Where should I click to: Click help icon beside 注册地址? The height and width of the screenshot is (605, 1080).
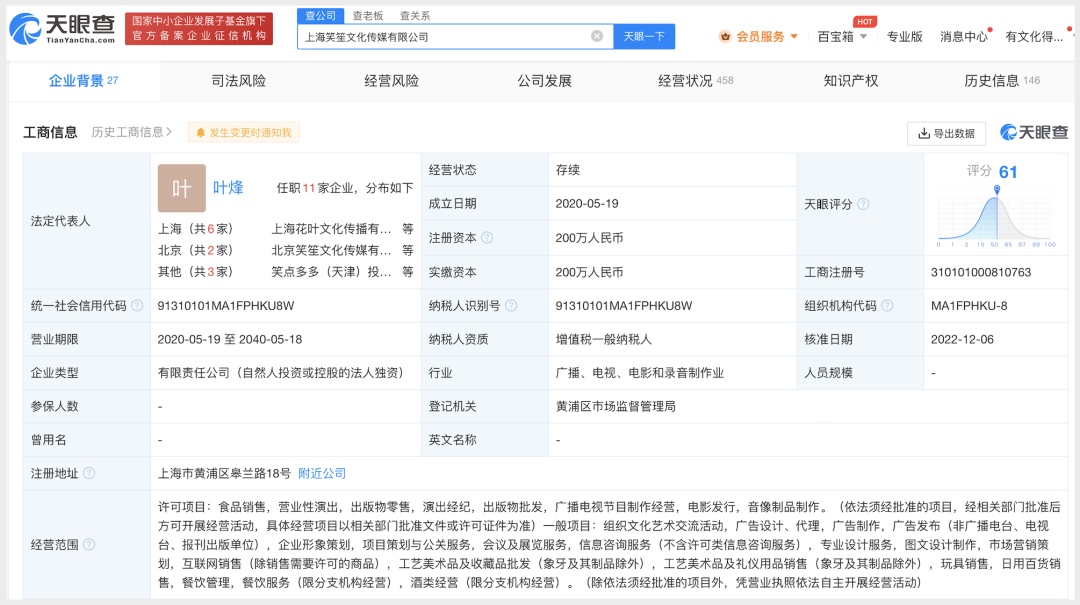[x=89, y=473]
